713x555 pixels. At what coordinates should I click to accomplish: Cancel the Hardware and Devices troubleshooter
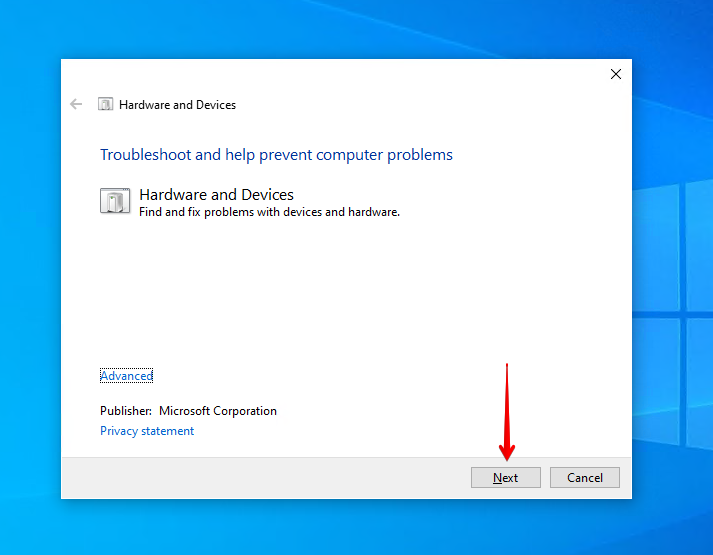(x=585, y=478)
